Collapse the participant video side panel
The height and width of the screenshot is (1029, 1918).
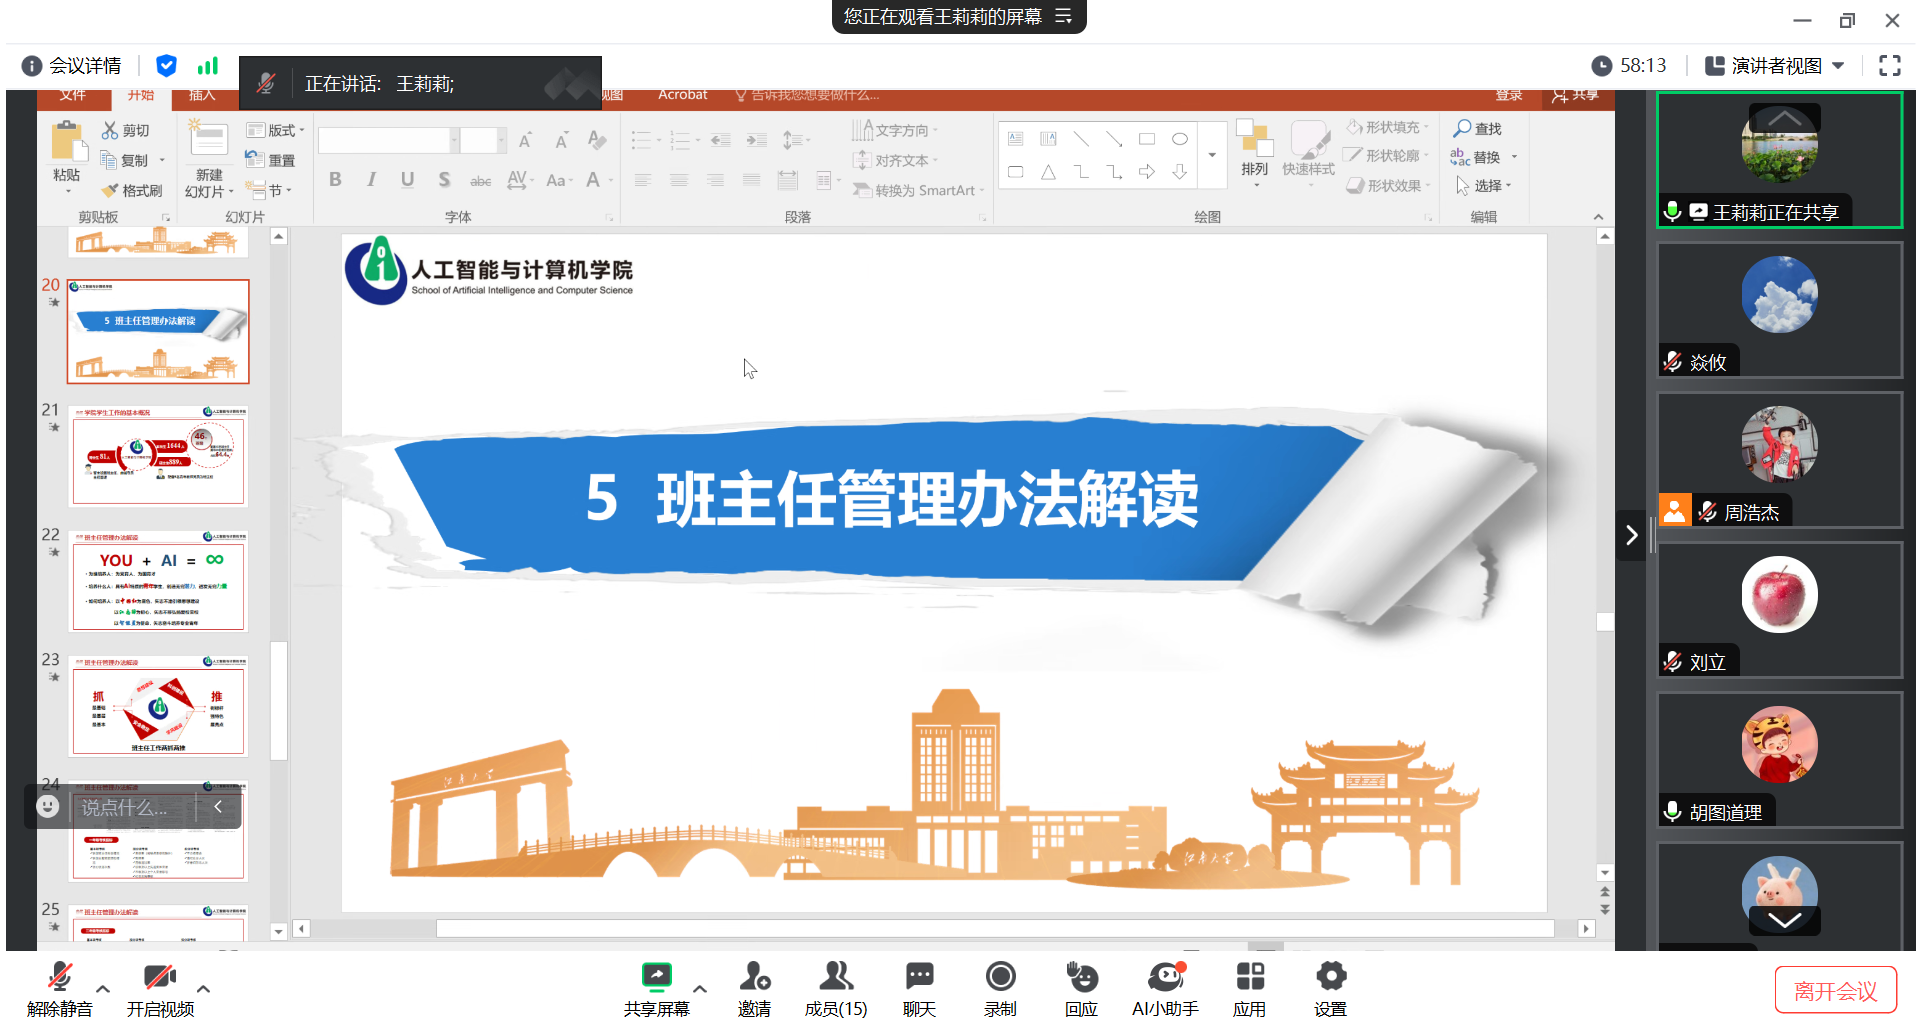[1631, 535]
